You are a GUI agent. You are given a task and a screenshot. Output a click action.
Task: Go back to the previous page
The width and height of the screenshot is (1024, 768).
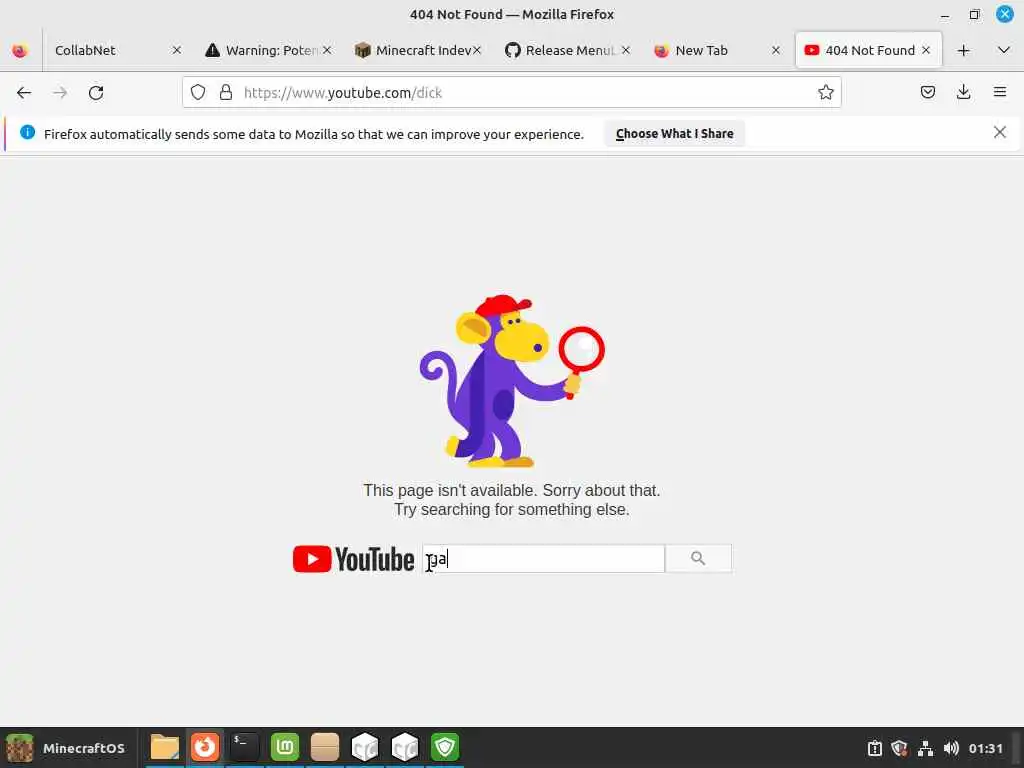pos(24,93)
